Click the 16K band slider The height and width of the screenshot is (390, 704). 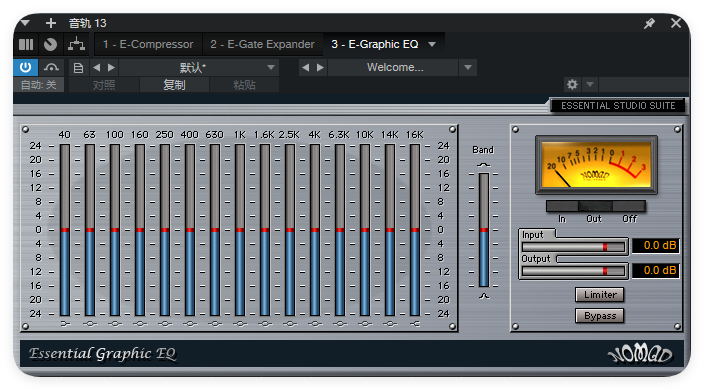pos(415,230)
